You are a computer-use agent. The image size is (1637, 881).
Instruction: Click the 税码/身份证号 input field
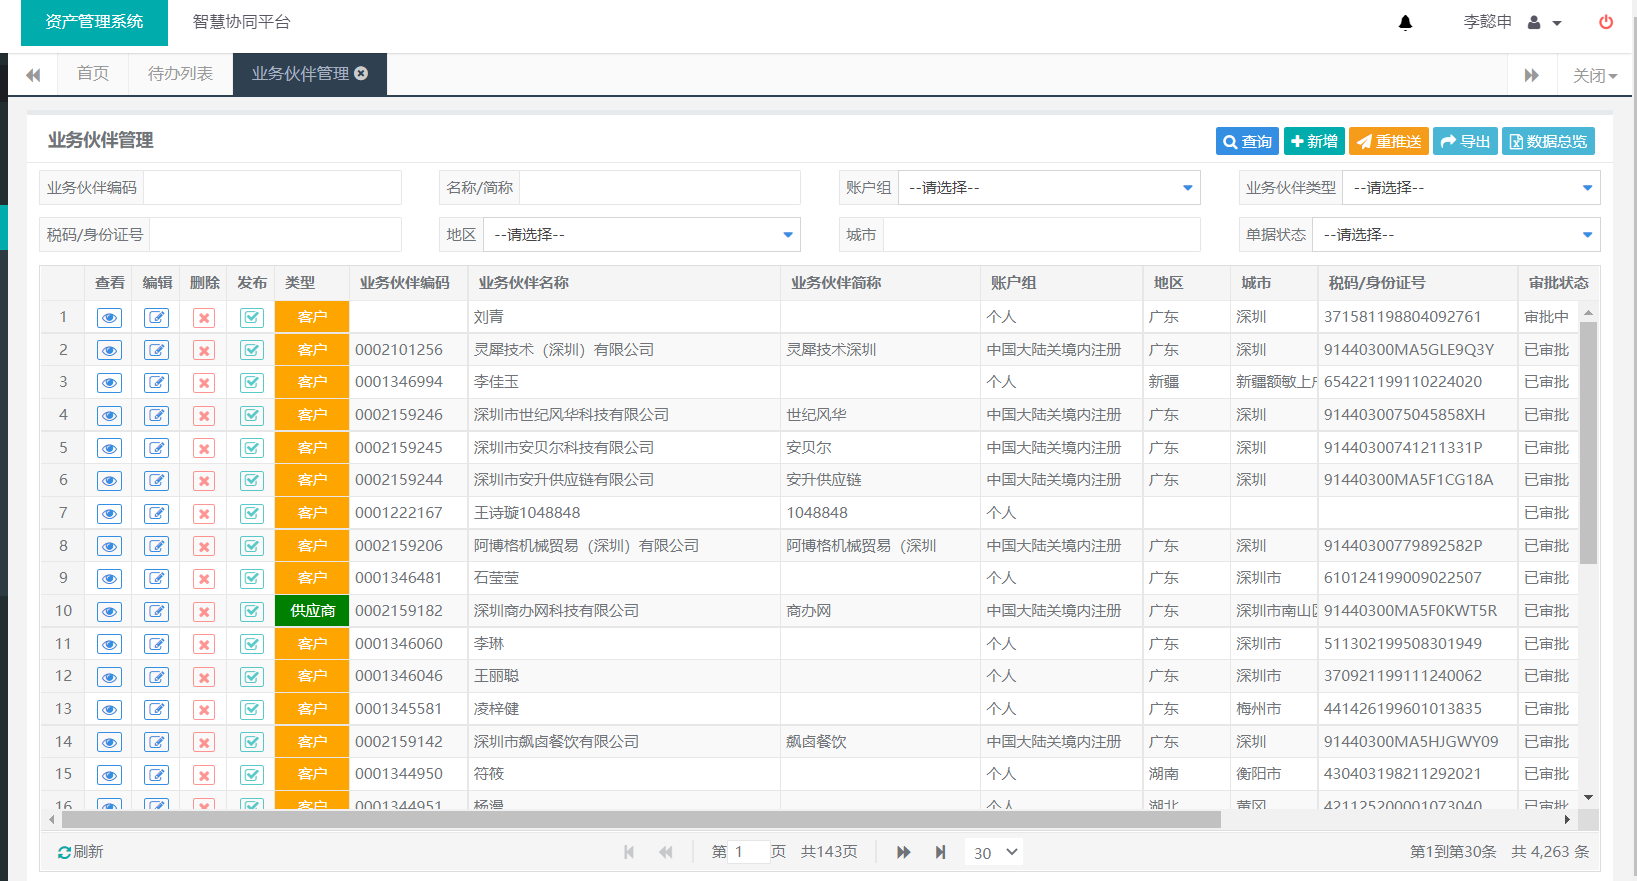275,234
